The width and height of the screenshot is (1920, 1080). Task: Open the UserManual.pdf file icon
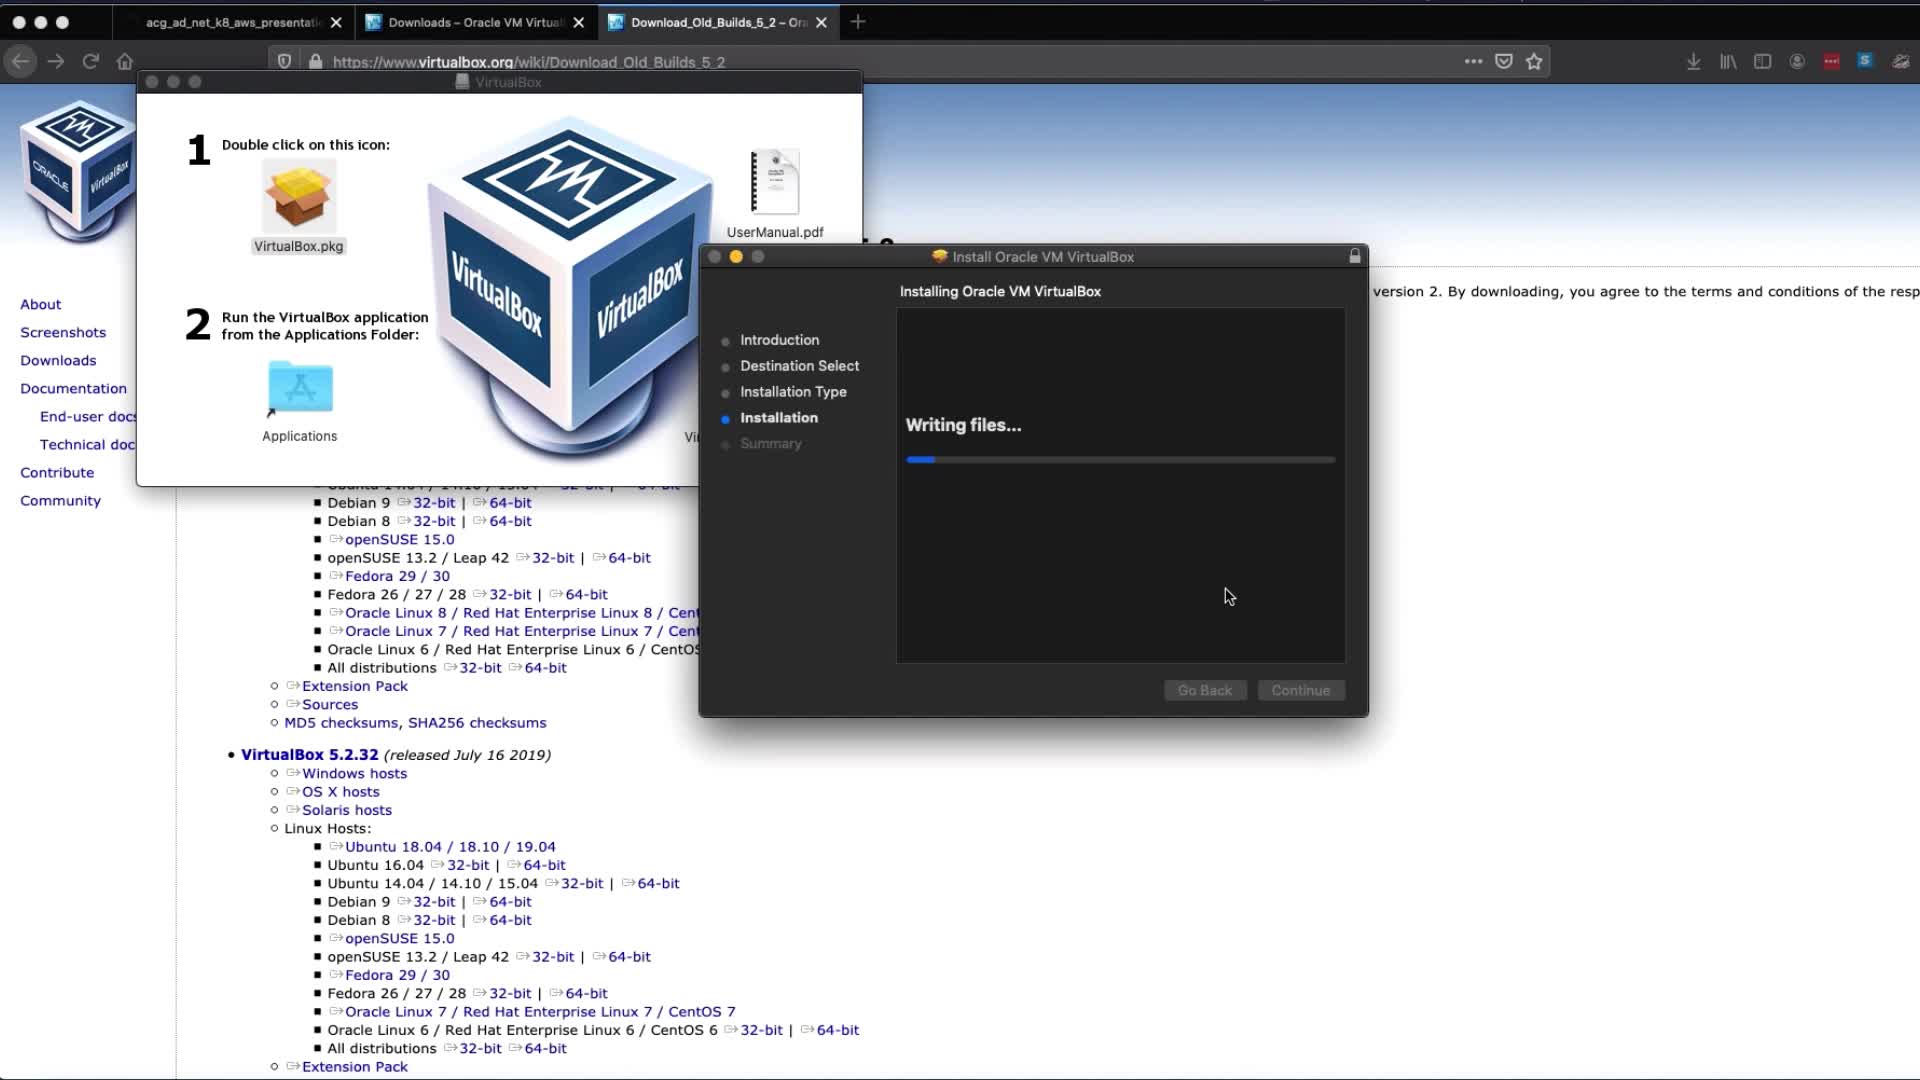(x=775, y=183)
